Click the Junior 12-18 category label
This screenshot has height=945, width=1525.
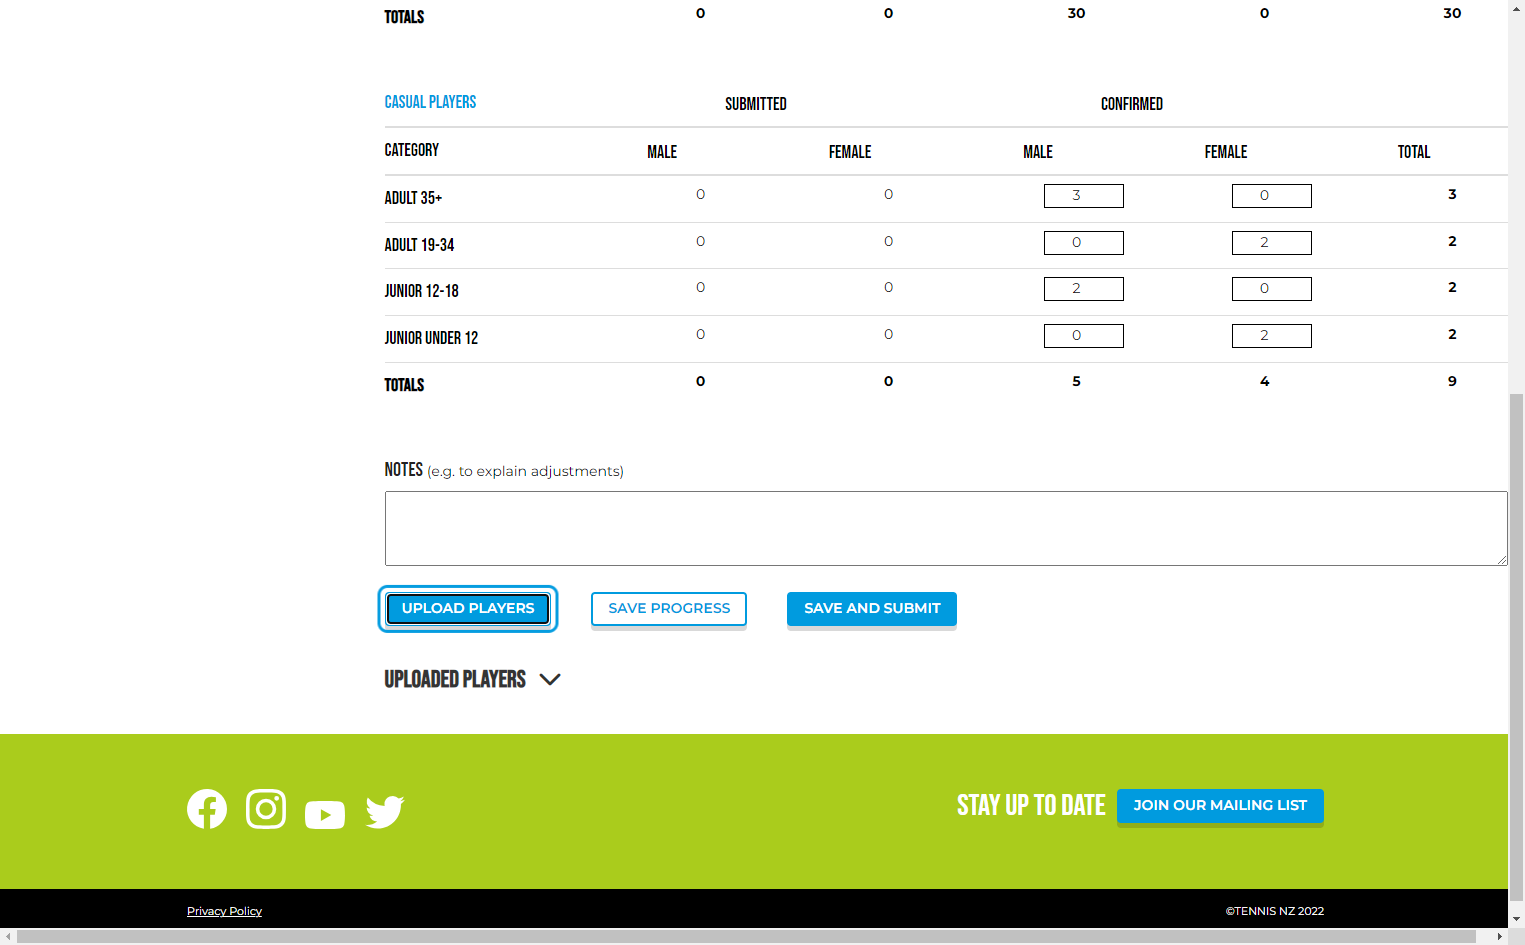[421, 291]
